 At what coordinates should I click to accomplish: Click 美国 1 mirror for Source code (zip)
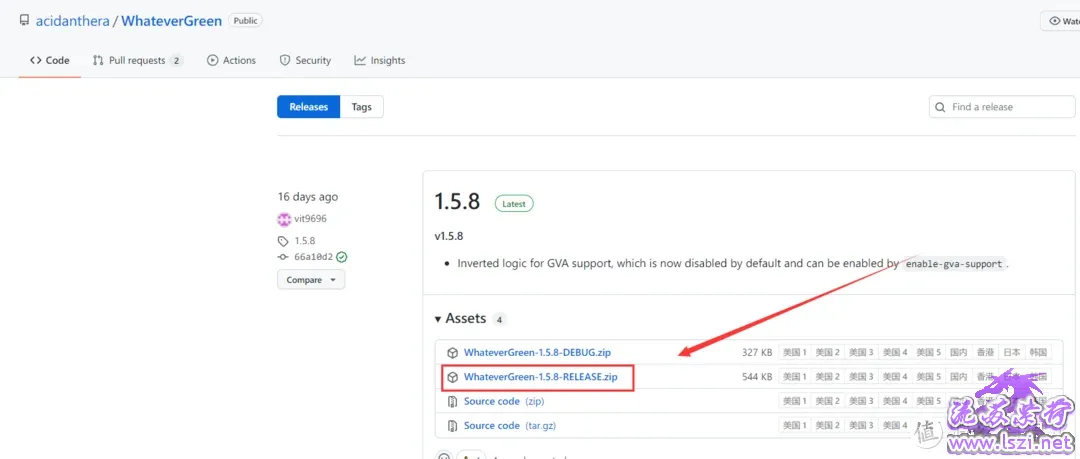pos(795,401)
